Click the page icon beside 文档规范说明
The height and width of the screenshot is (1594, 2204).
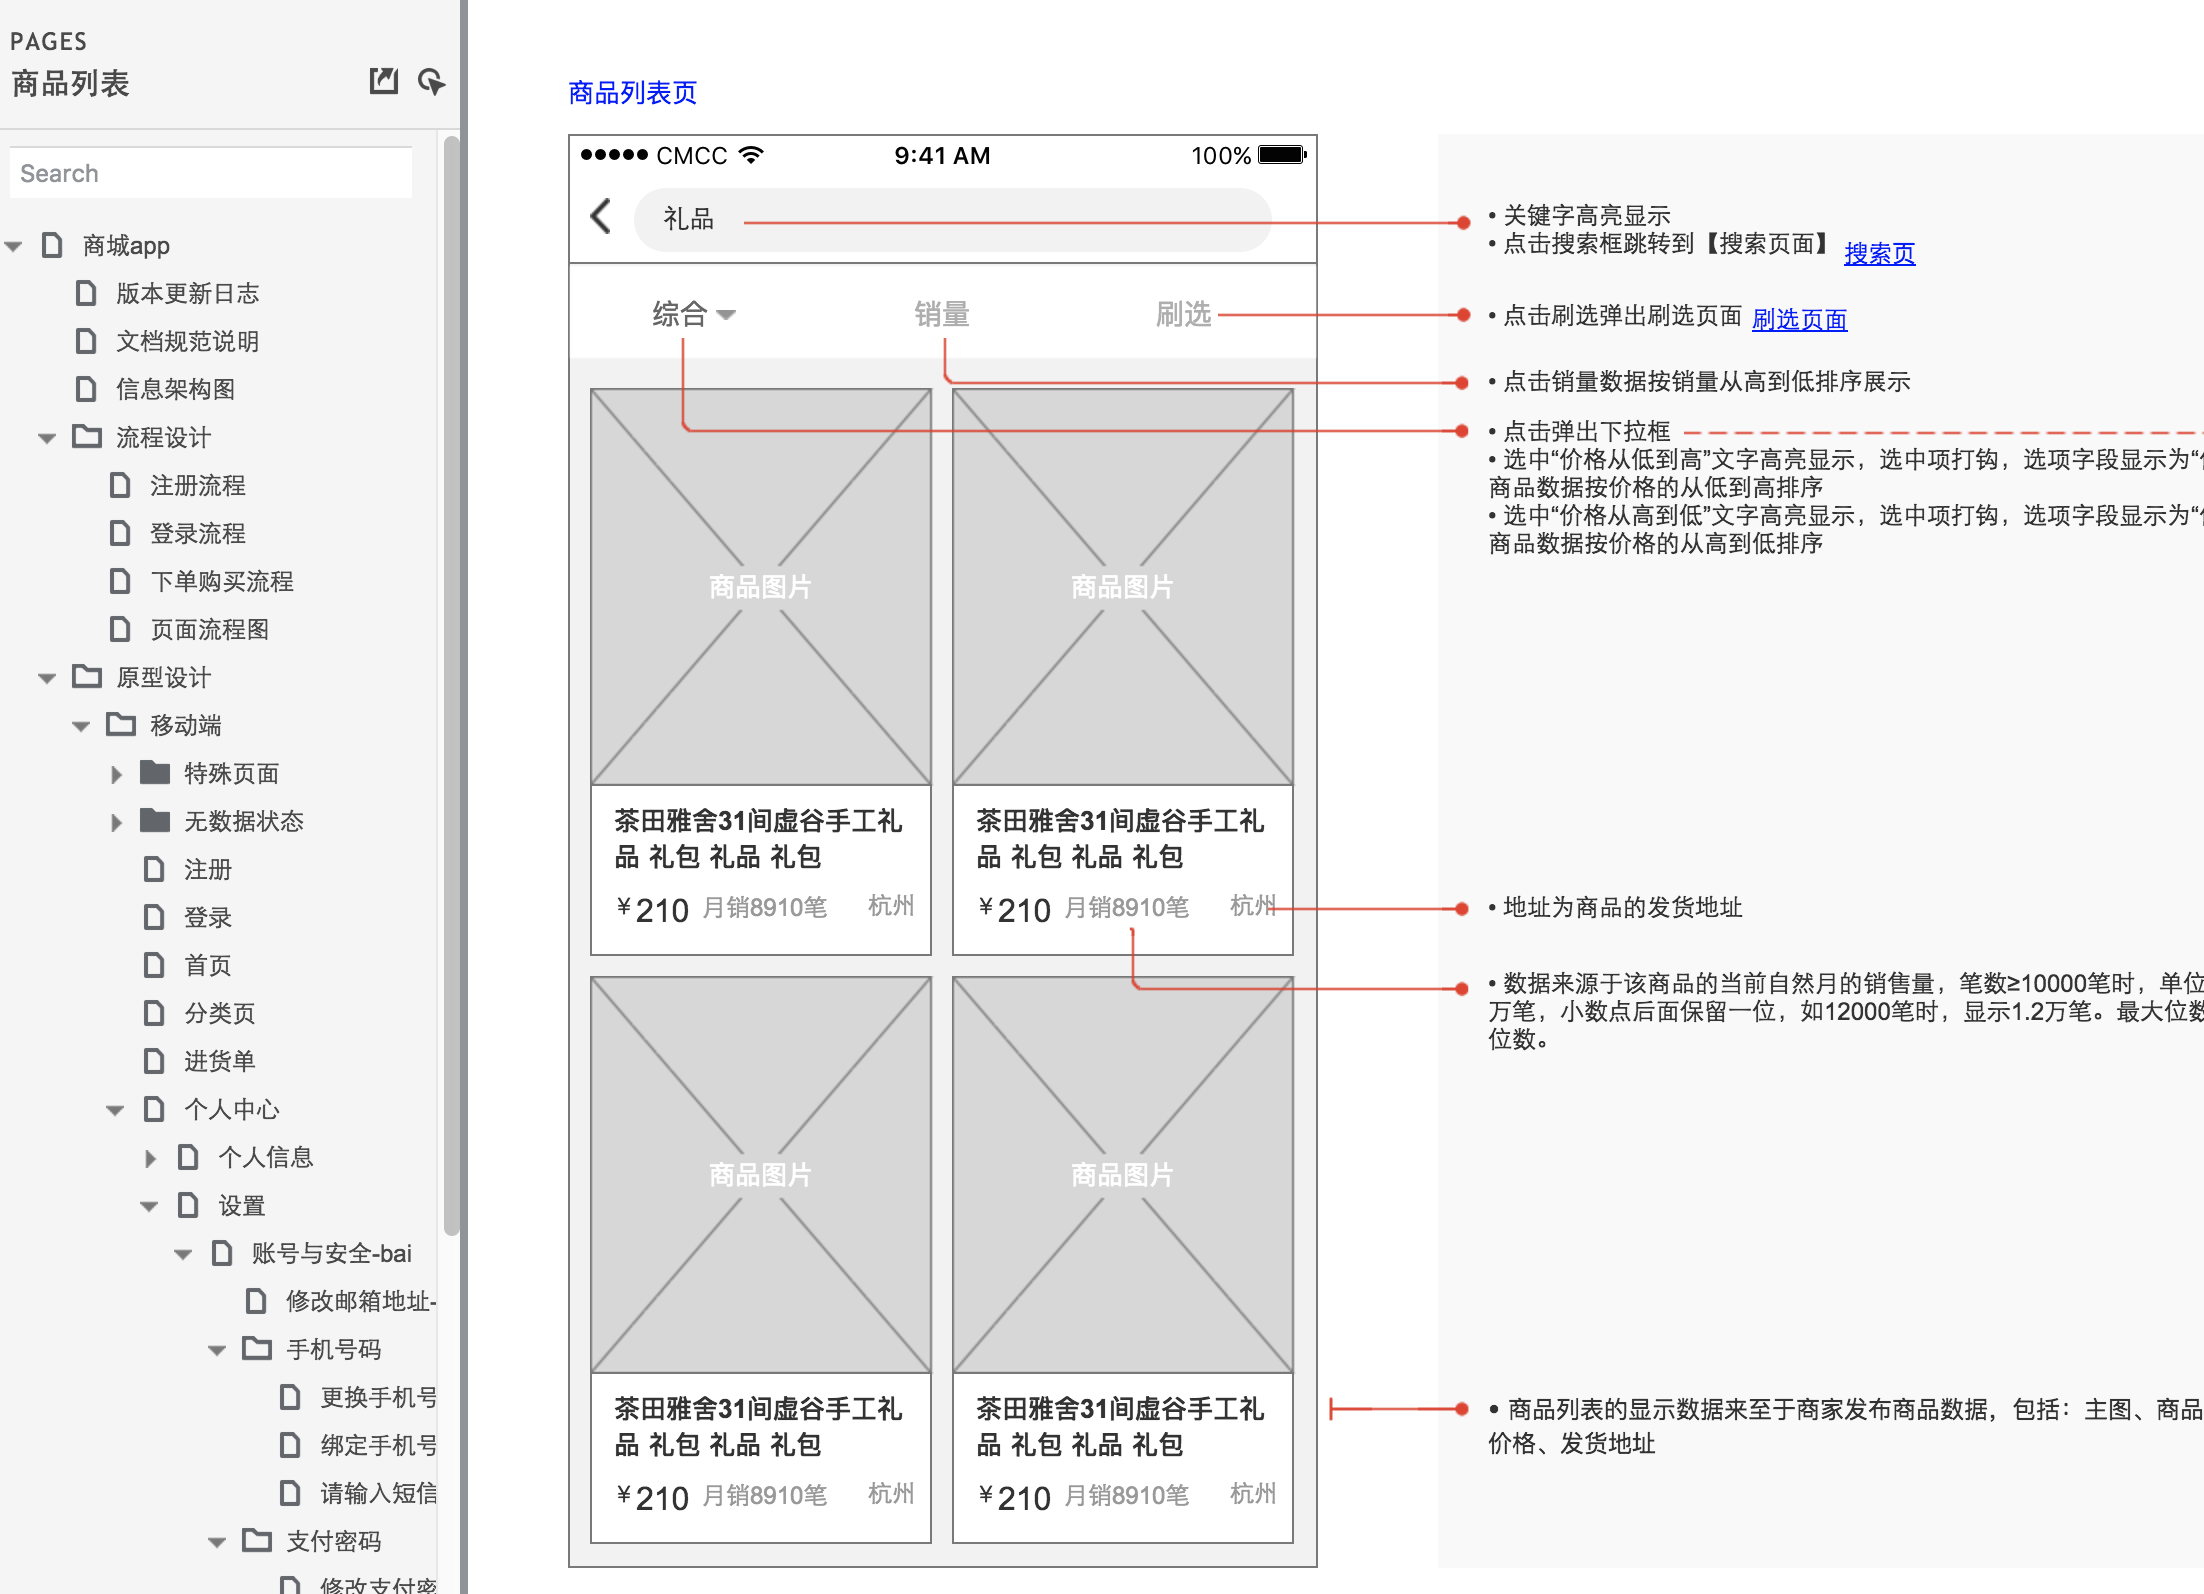87,341
